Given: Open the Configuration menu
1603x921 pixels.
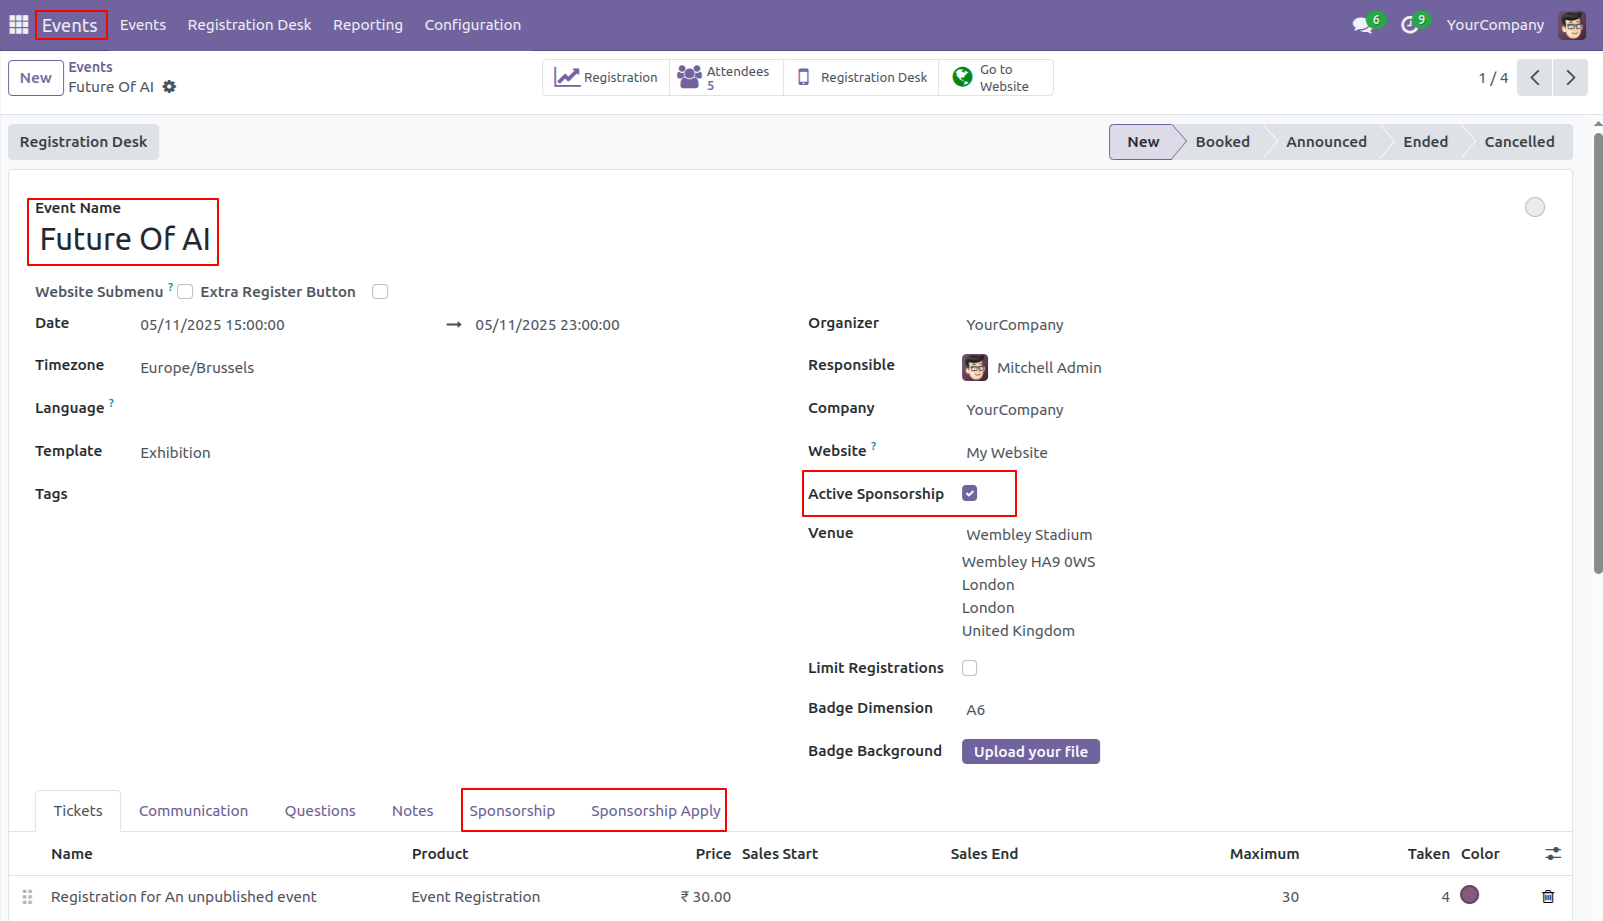Looking at the screenshot, I should 472,25.
